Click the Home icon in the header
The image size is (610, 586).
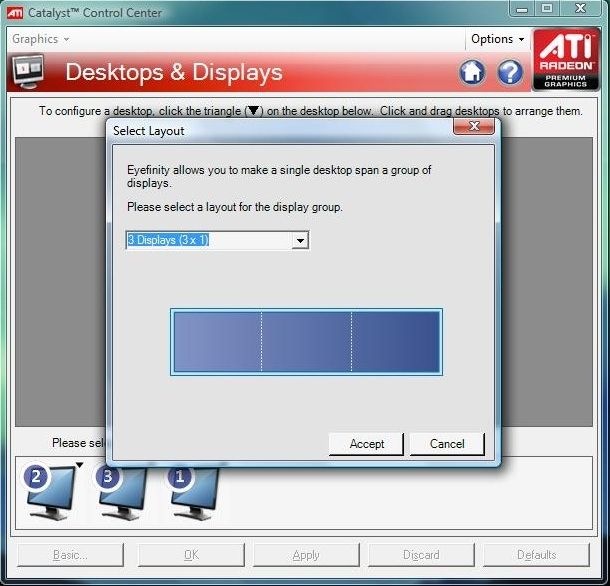pyautogui.click(x=472, y=72)
